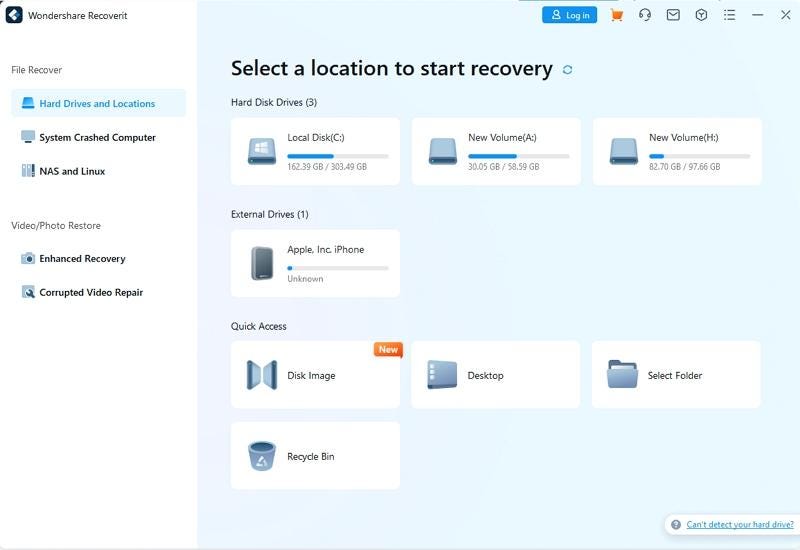Select Hard Drives and Locations in sidebar
The image size is (800, 550).
pyautogui.click(x=98, y=103)
